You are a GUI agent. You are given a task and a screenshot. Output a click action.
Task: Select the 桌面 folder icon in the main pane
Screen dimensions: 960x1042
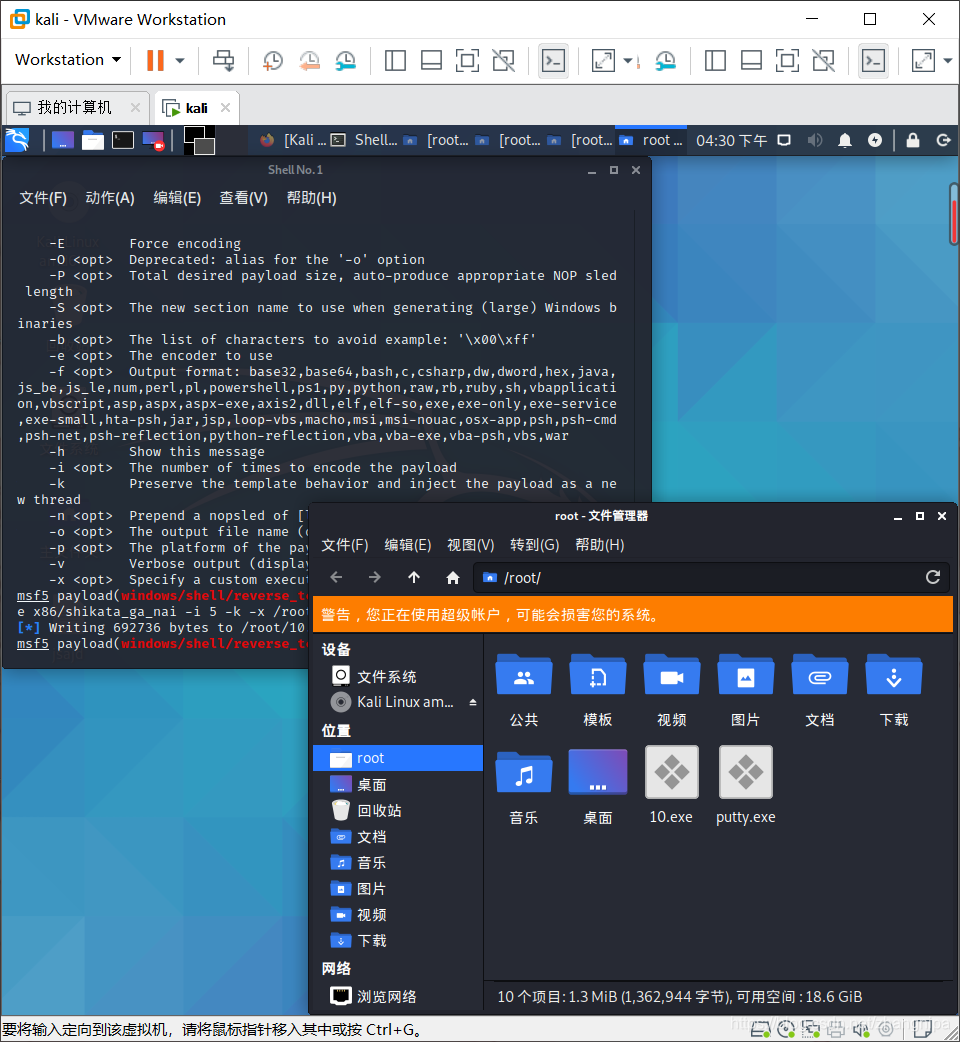[597, 772]
